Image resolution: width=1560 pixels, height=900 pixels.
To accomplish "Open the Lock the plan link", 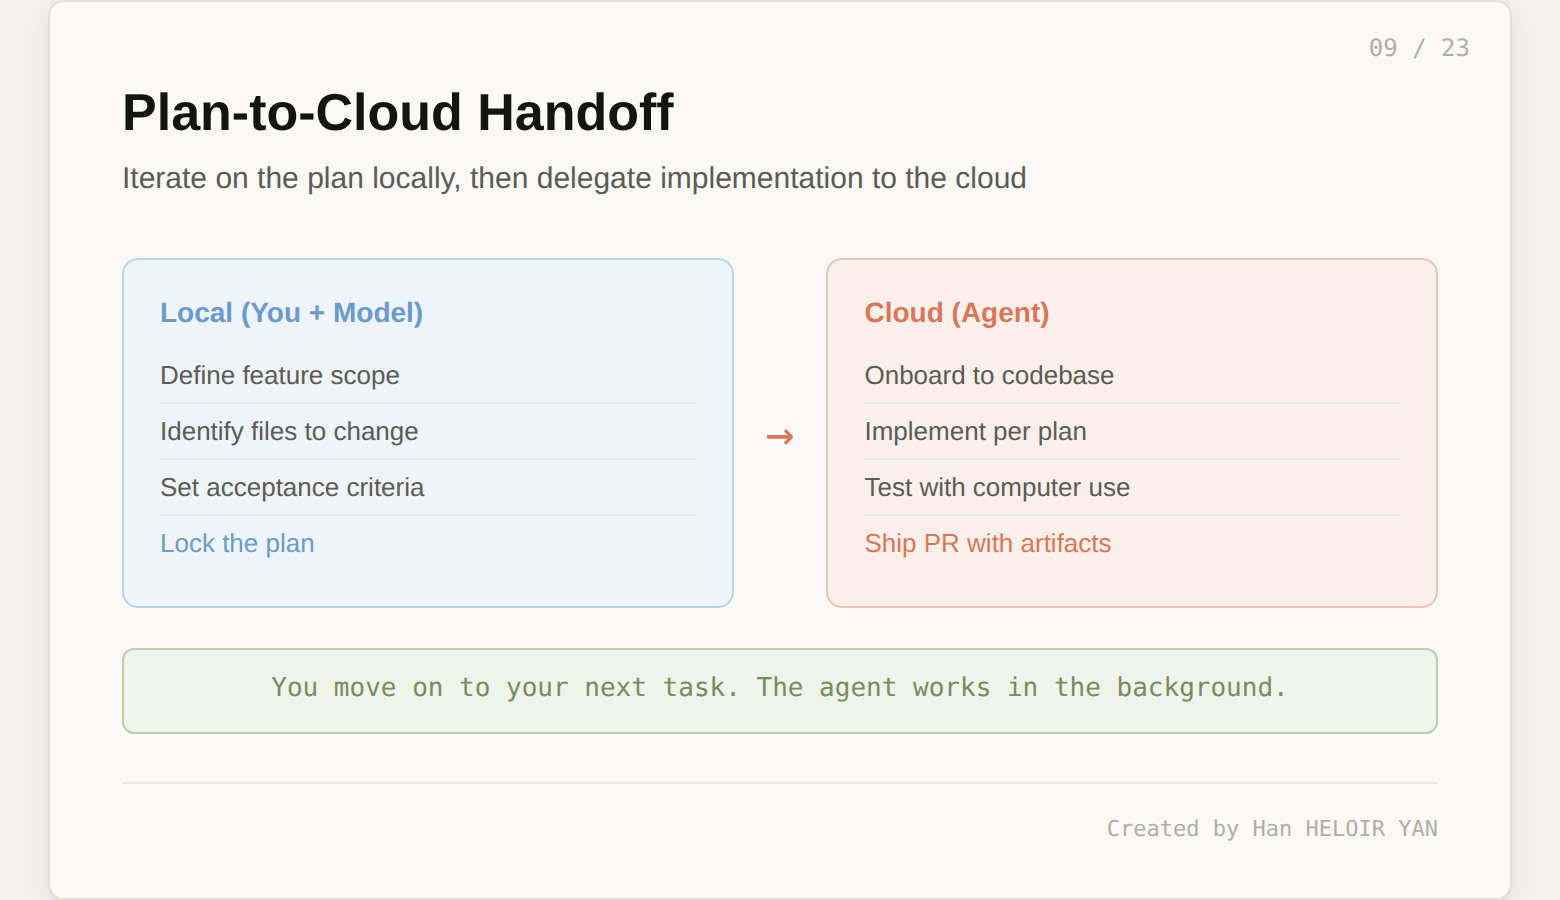I will (x=237, y=544).
